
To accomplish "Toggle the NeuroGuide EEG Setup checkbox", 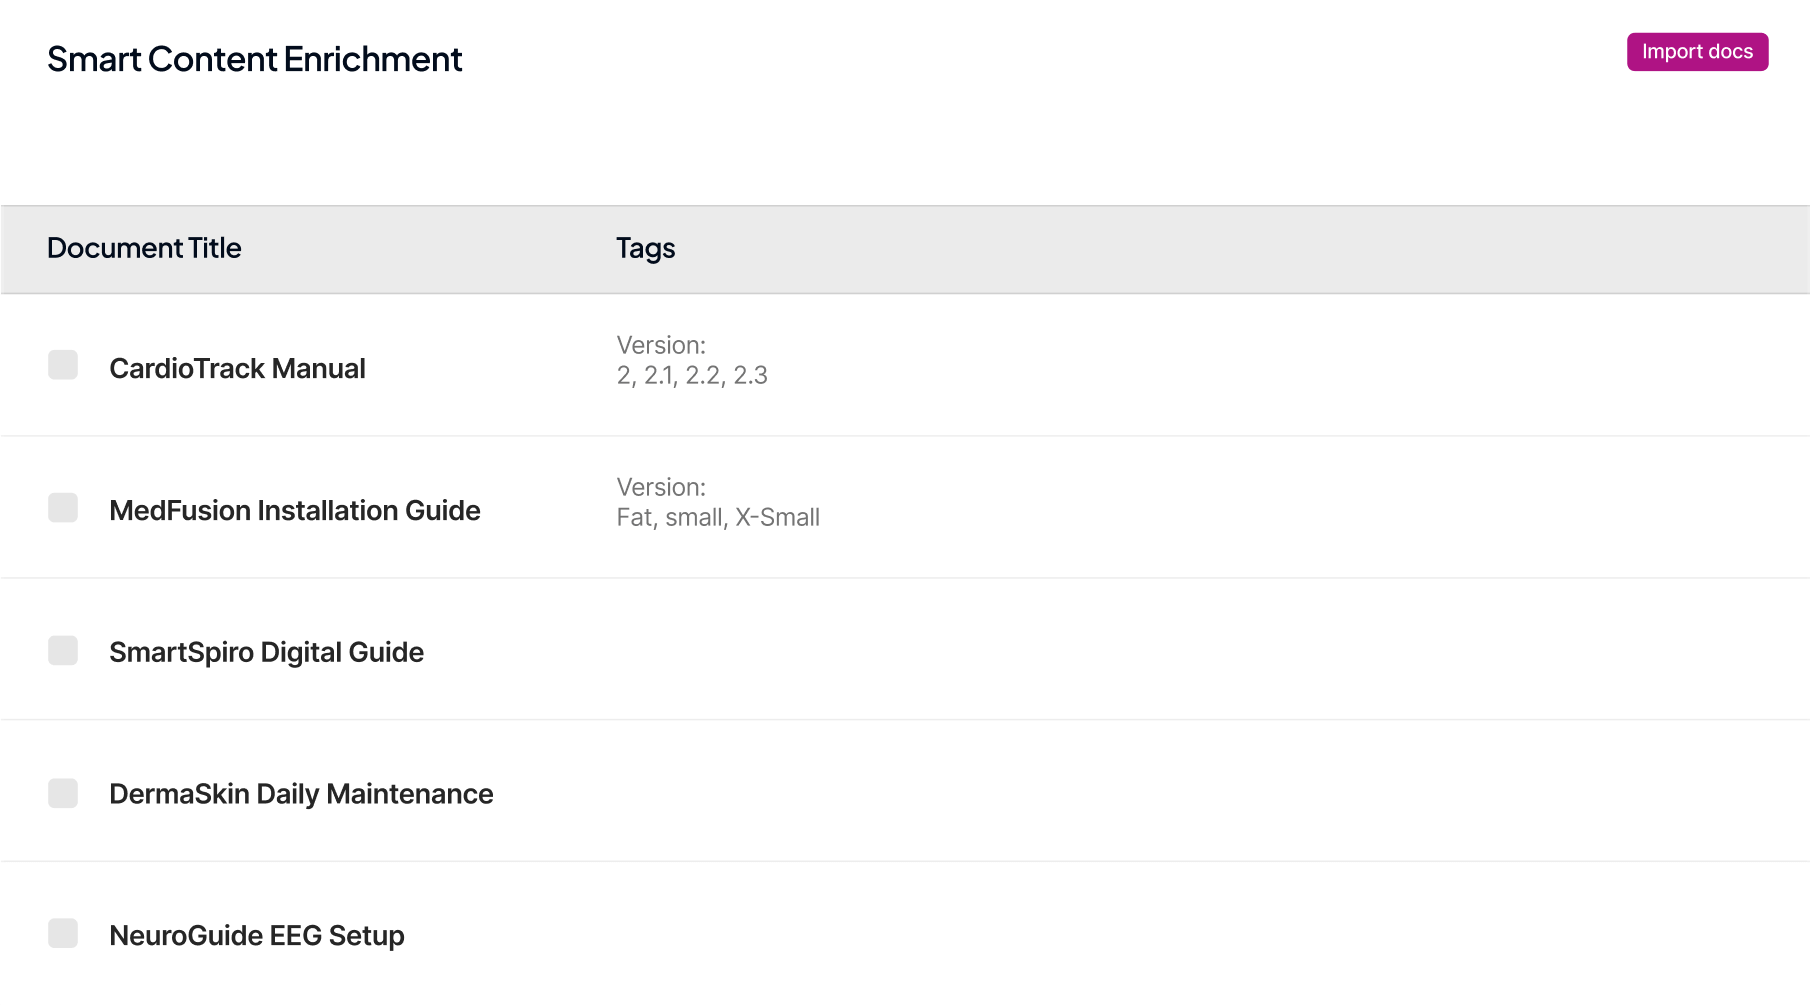I will coord(63,933).
